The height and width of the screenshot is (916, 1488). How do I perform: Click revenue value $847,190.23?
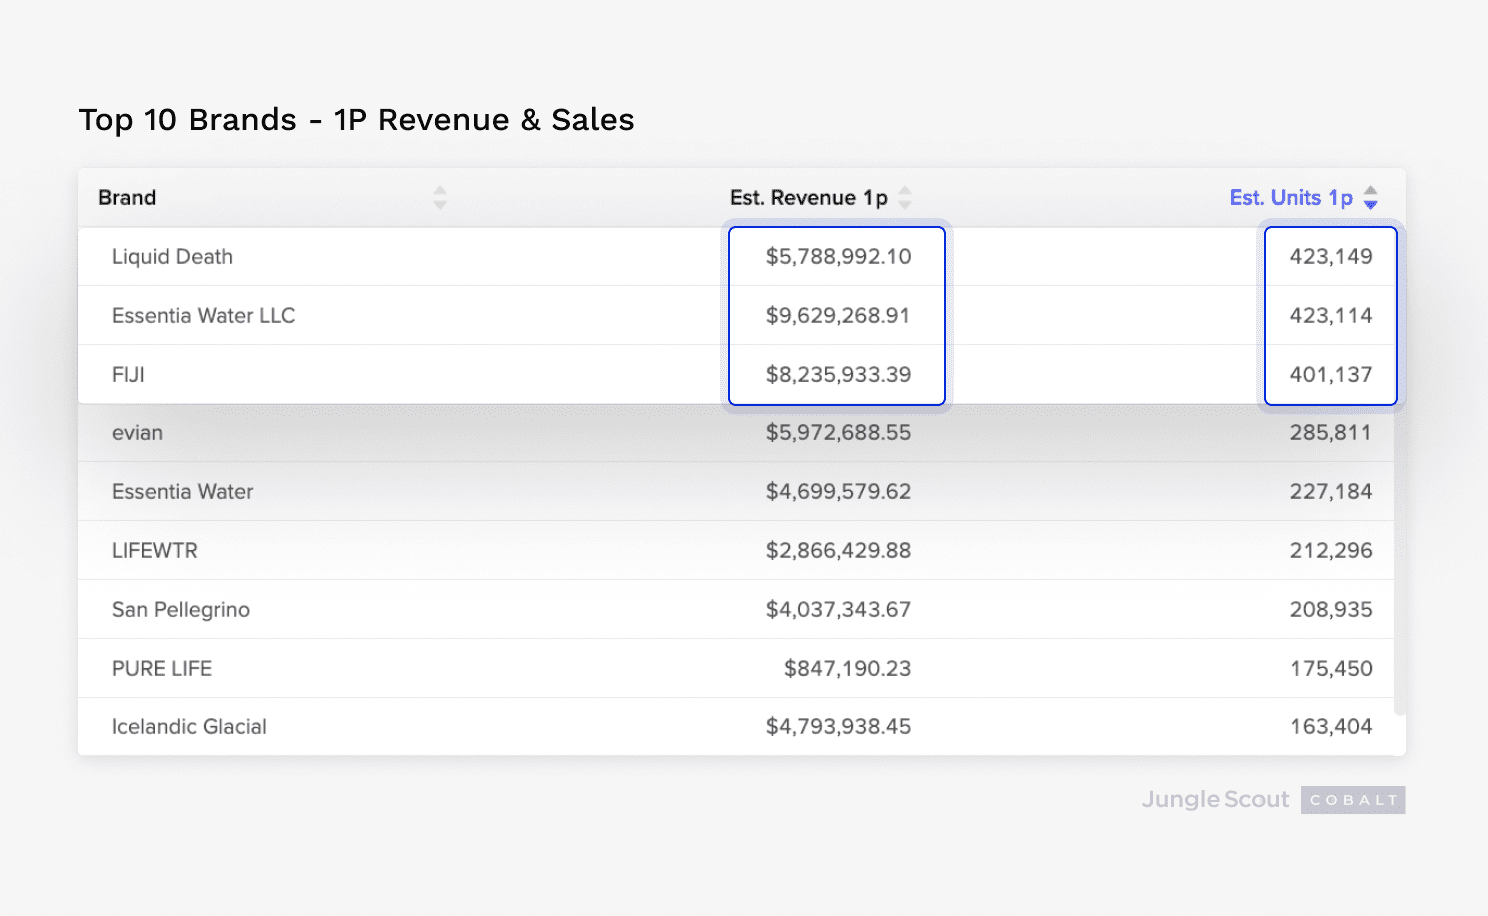847,669
